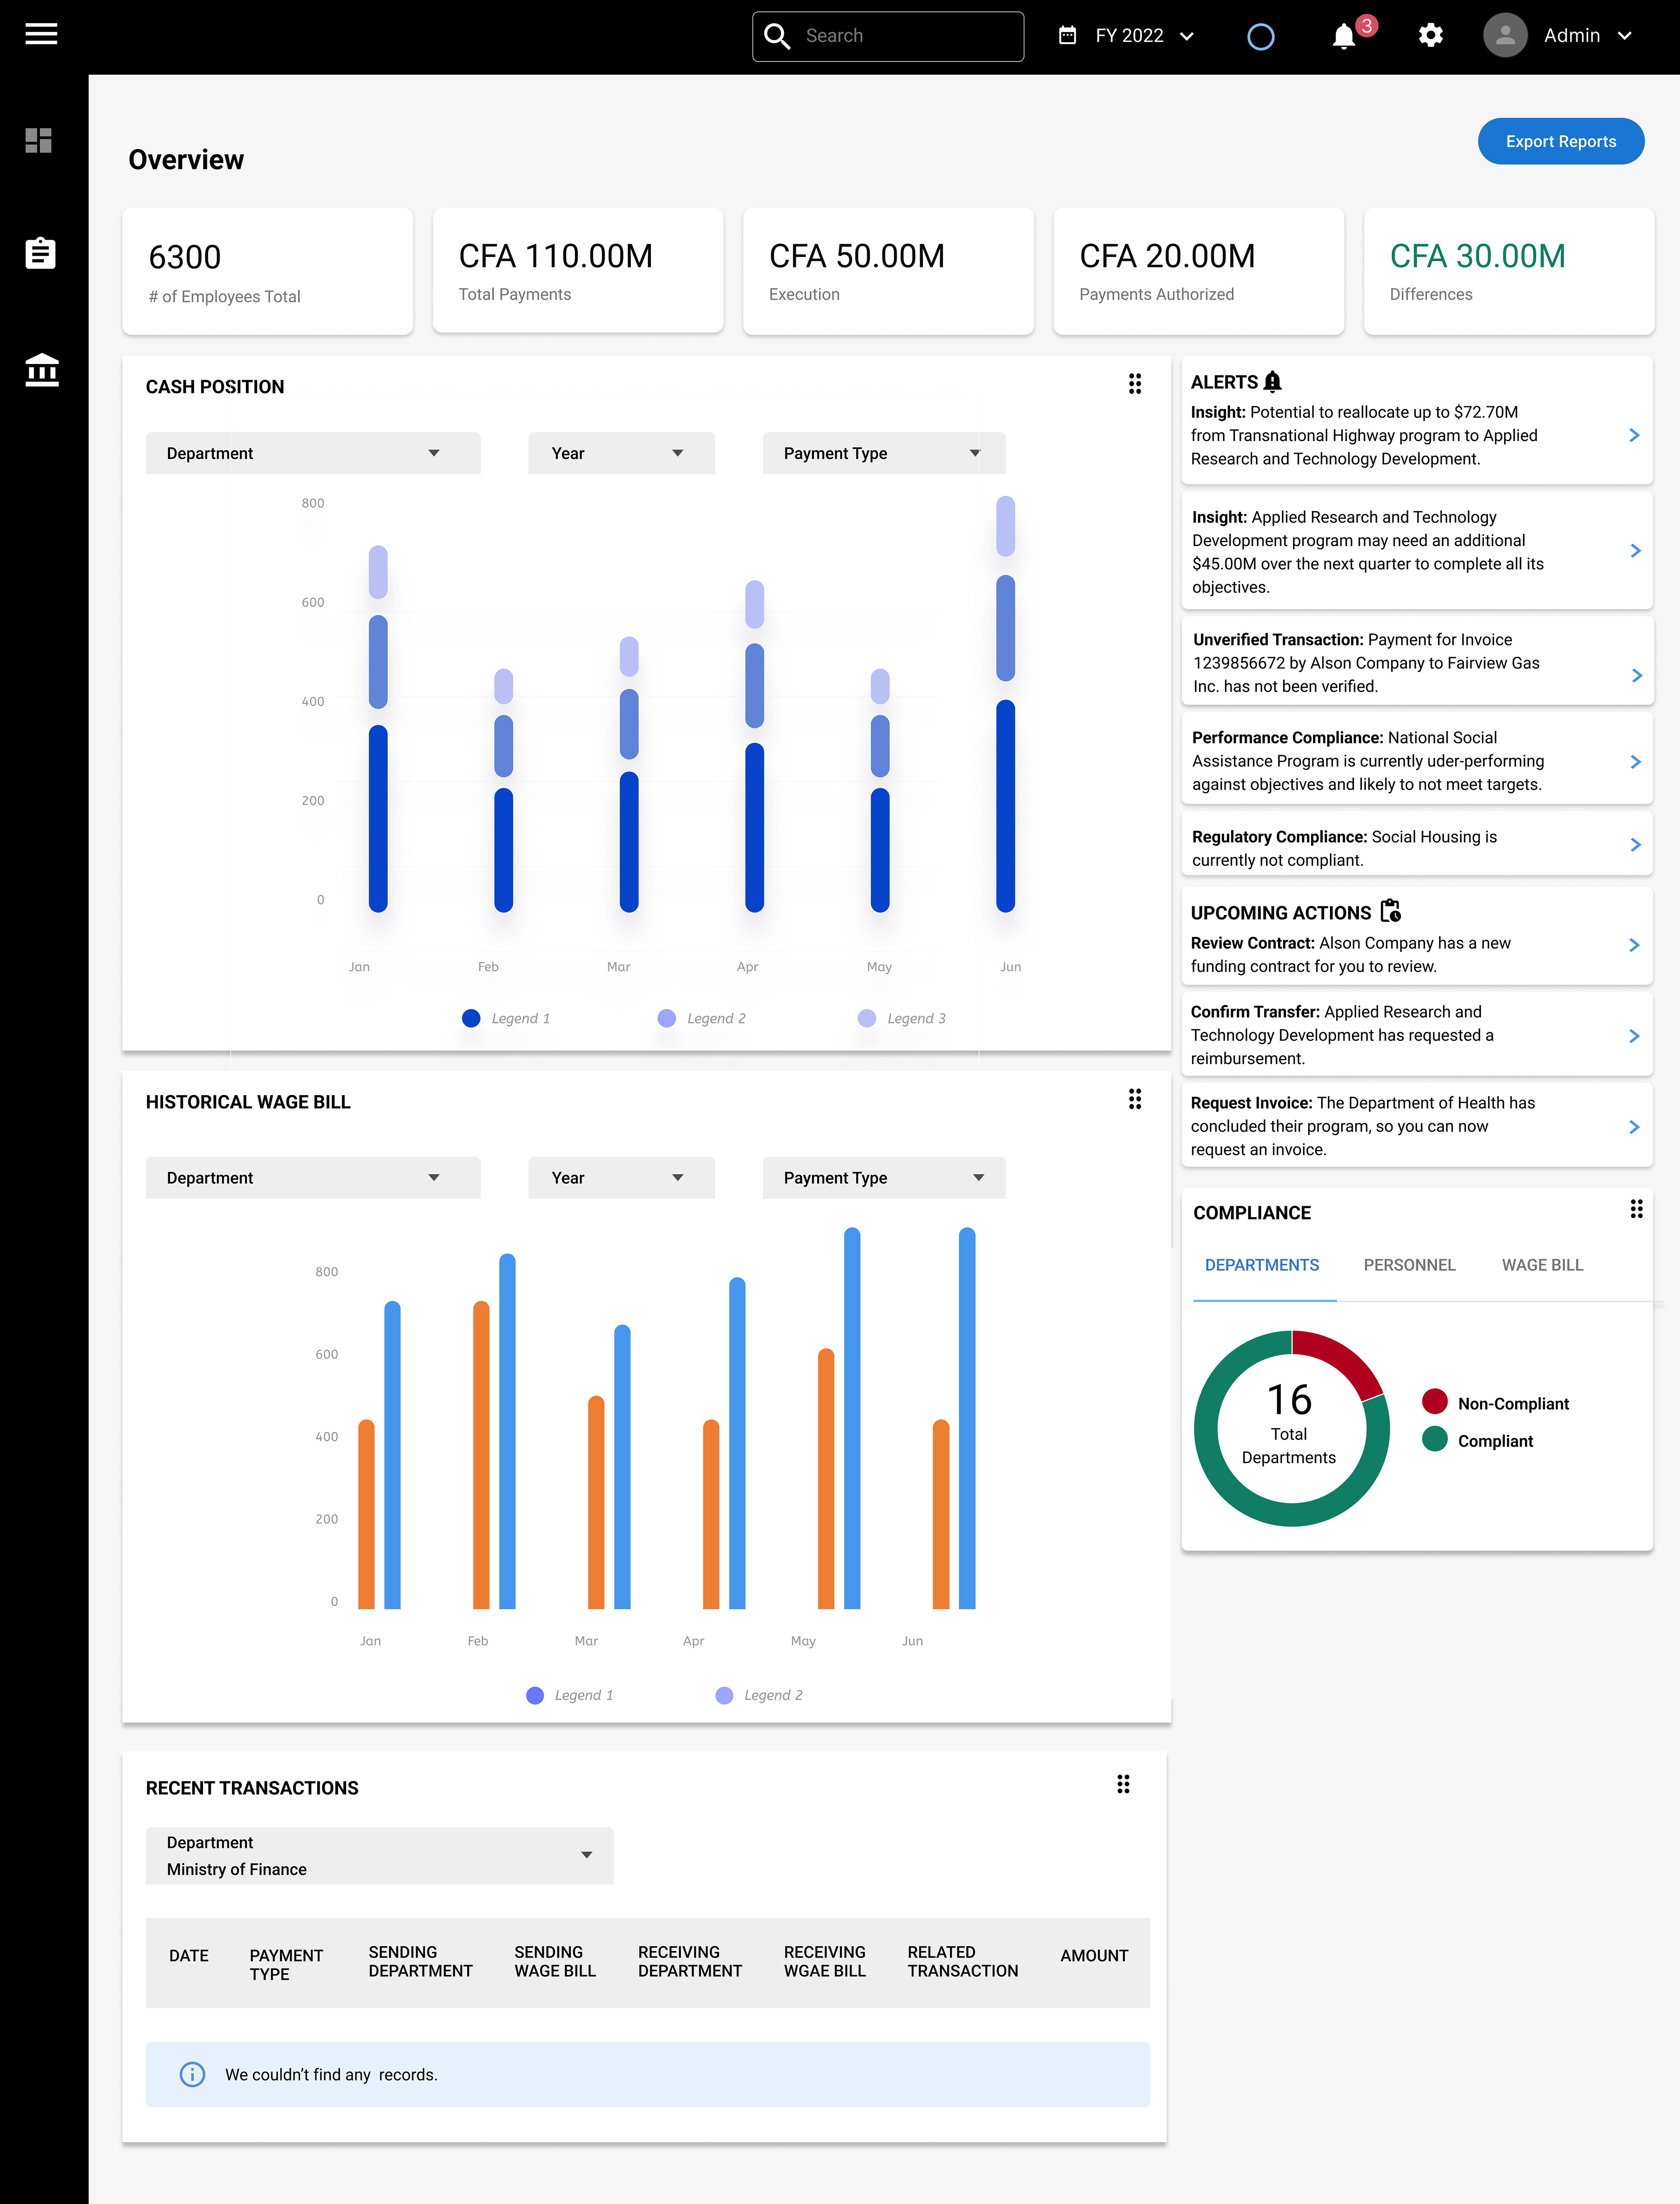Image resolution: width=1680 pixels, height=2204 pixels.
Task: Click the DATE column header
Action: coord(189,1956)
